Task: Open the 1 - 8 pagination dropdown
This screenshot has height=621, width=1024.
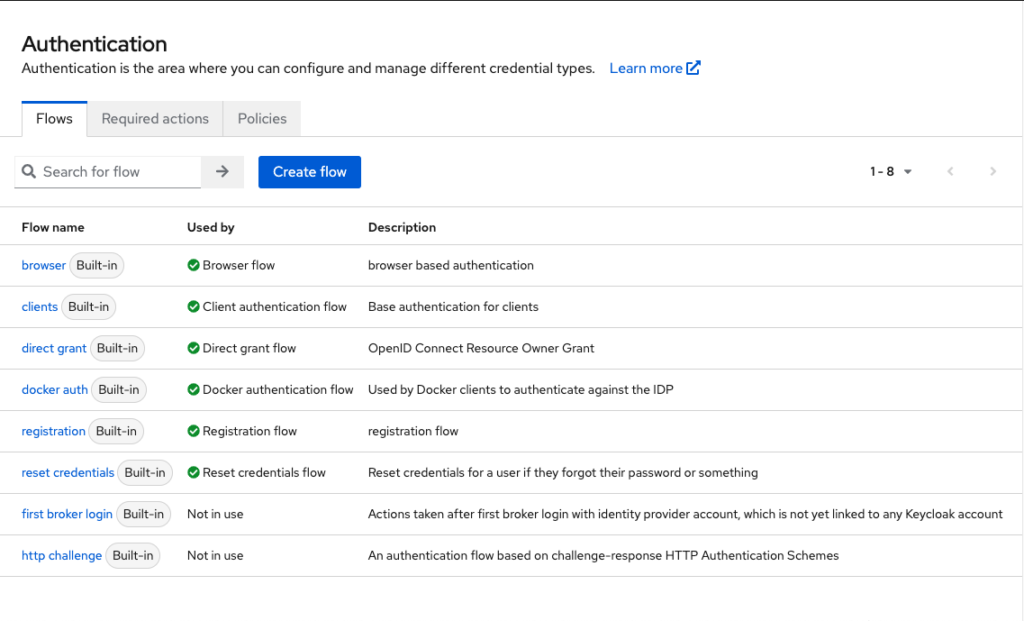Action: [x=890, y=172]
